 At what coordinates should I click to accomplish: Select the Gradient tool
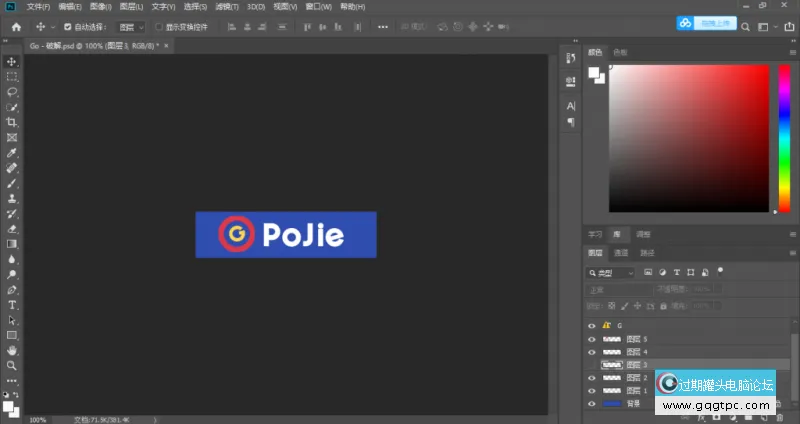pos(12,244)
